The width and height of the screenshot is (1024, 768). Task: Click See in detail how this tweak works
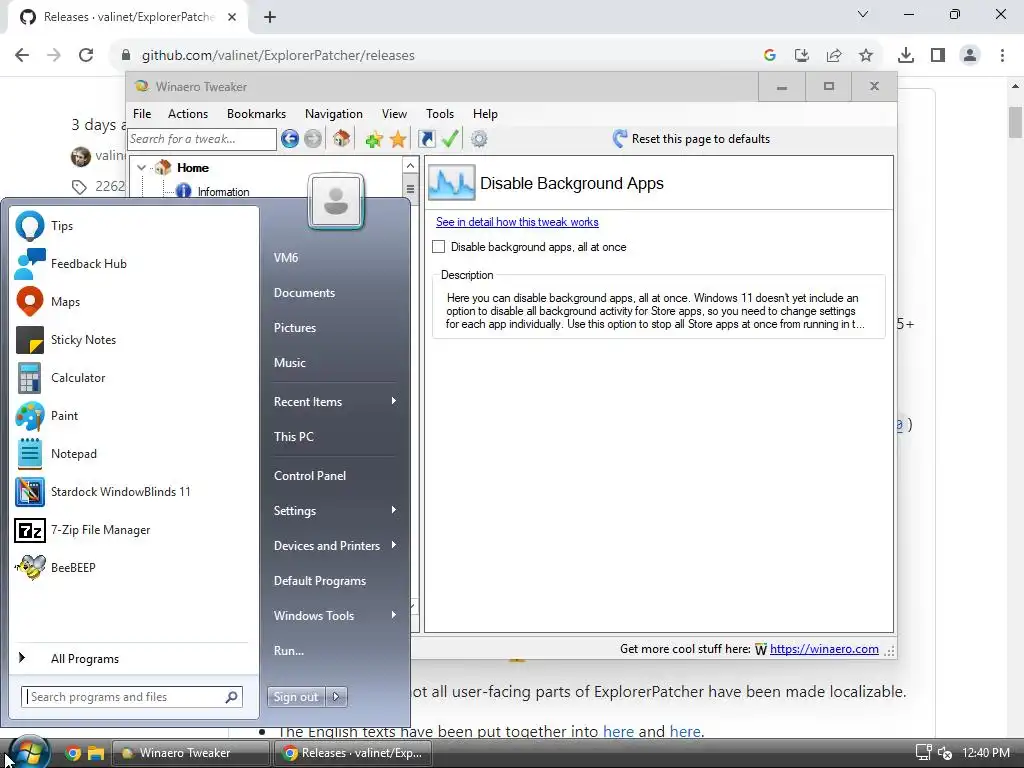517,222
